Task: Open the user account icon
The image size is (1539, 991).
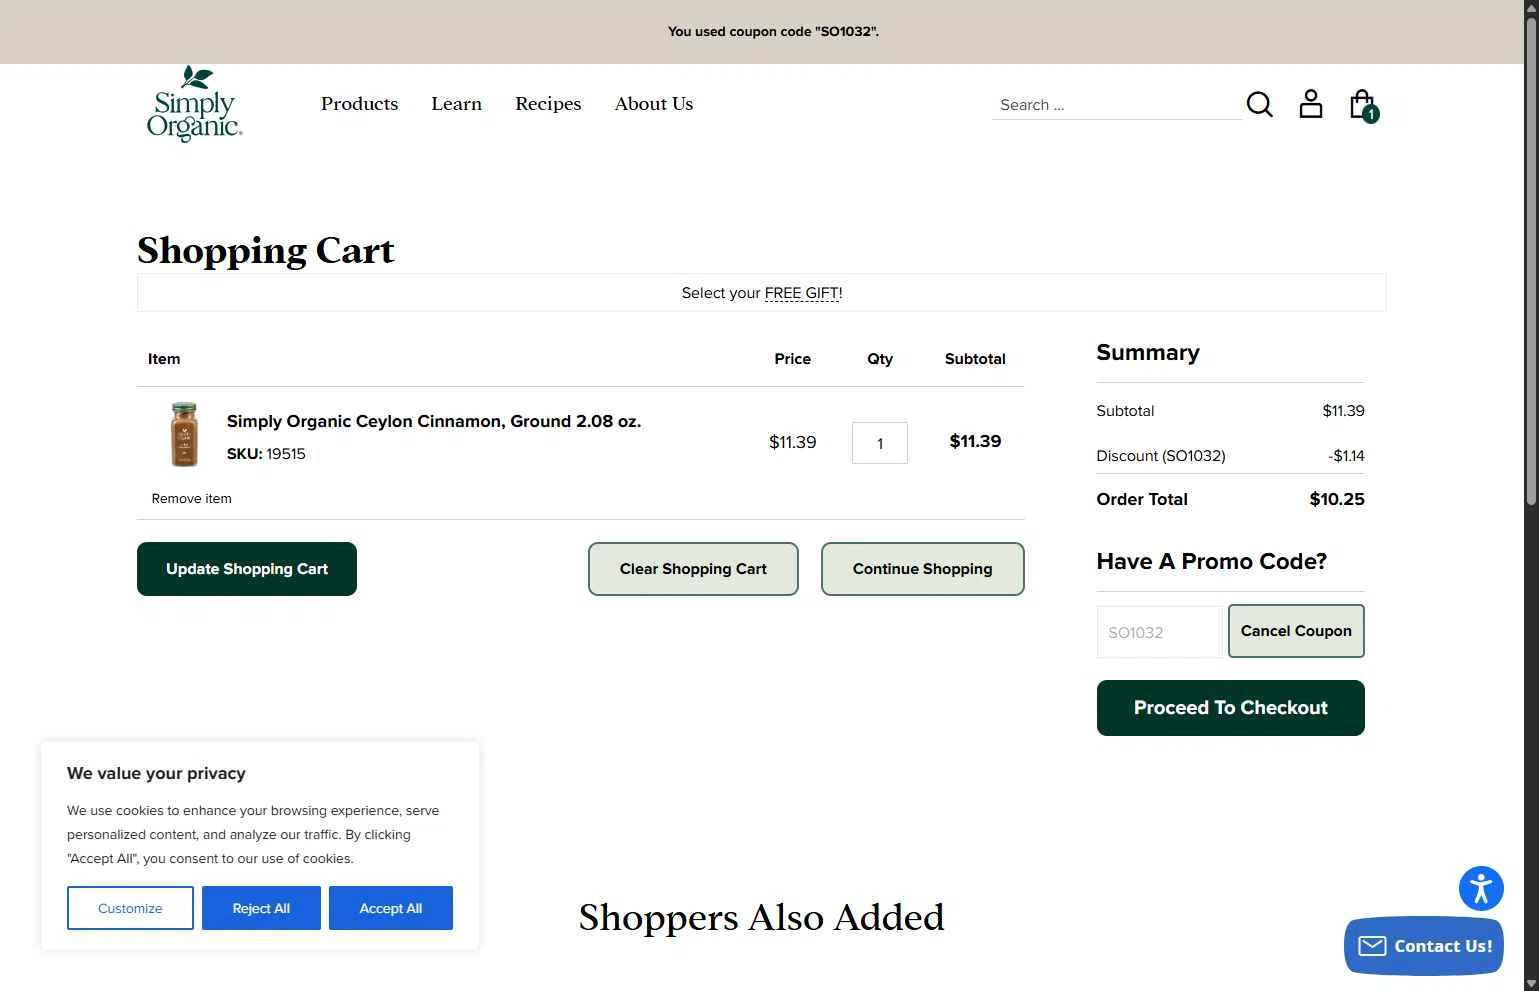Action: 1310,104
